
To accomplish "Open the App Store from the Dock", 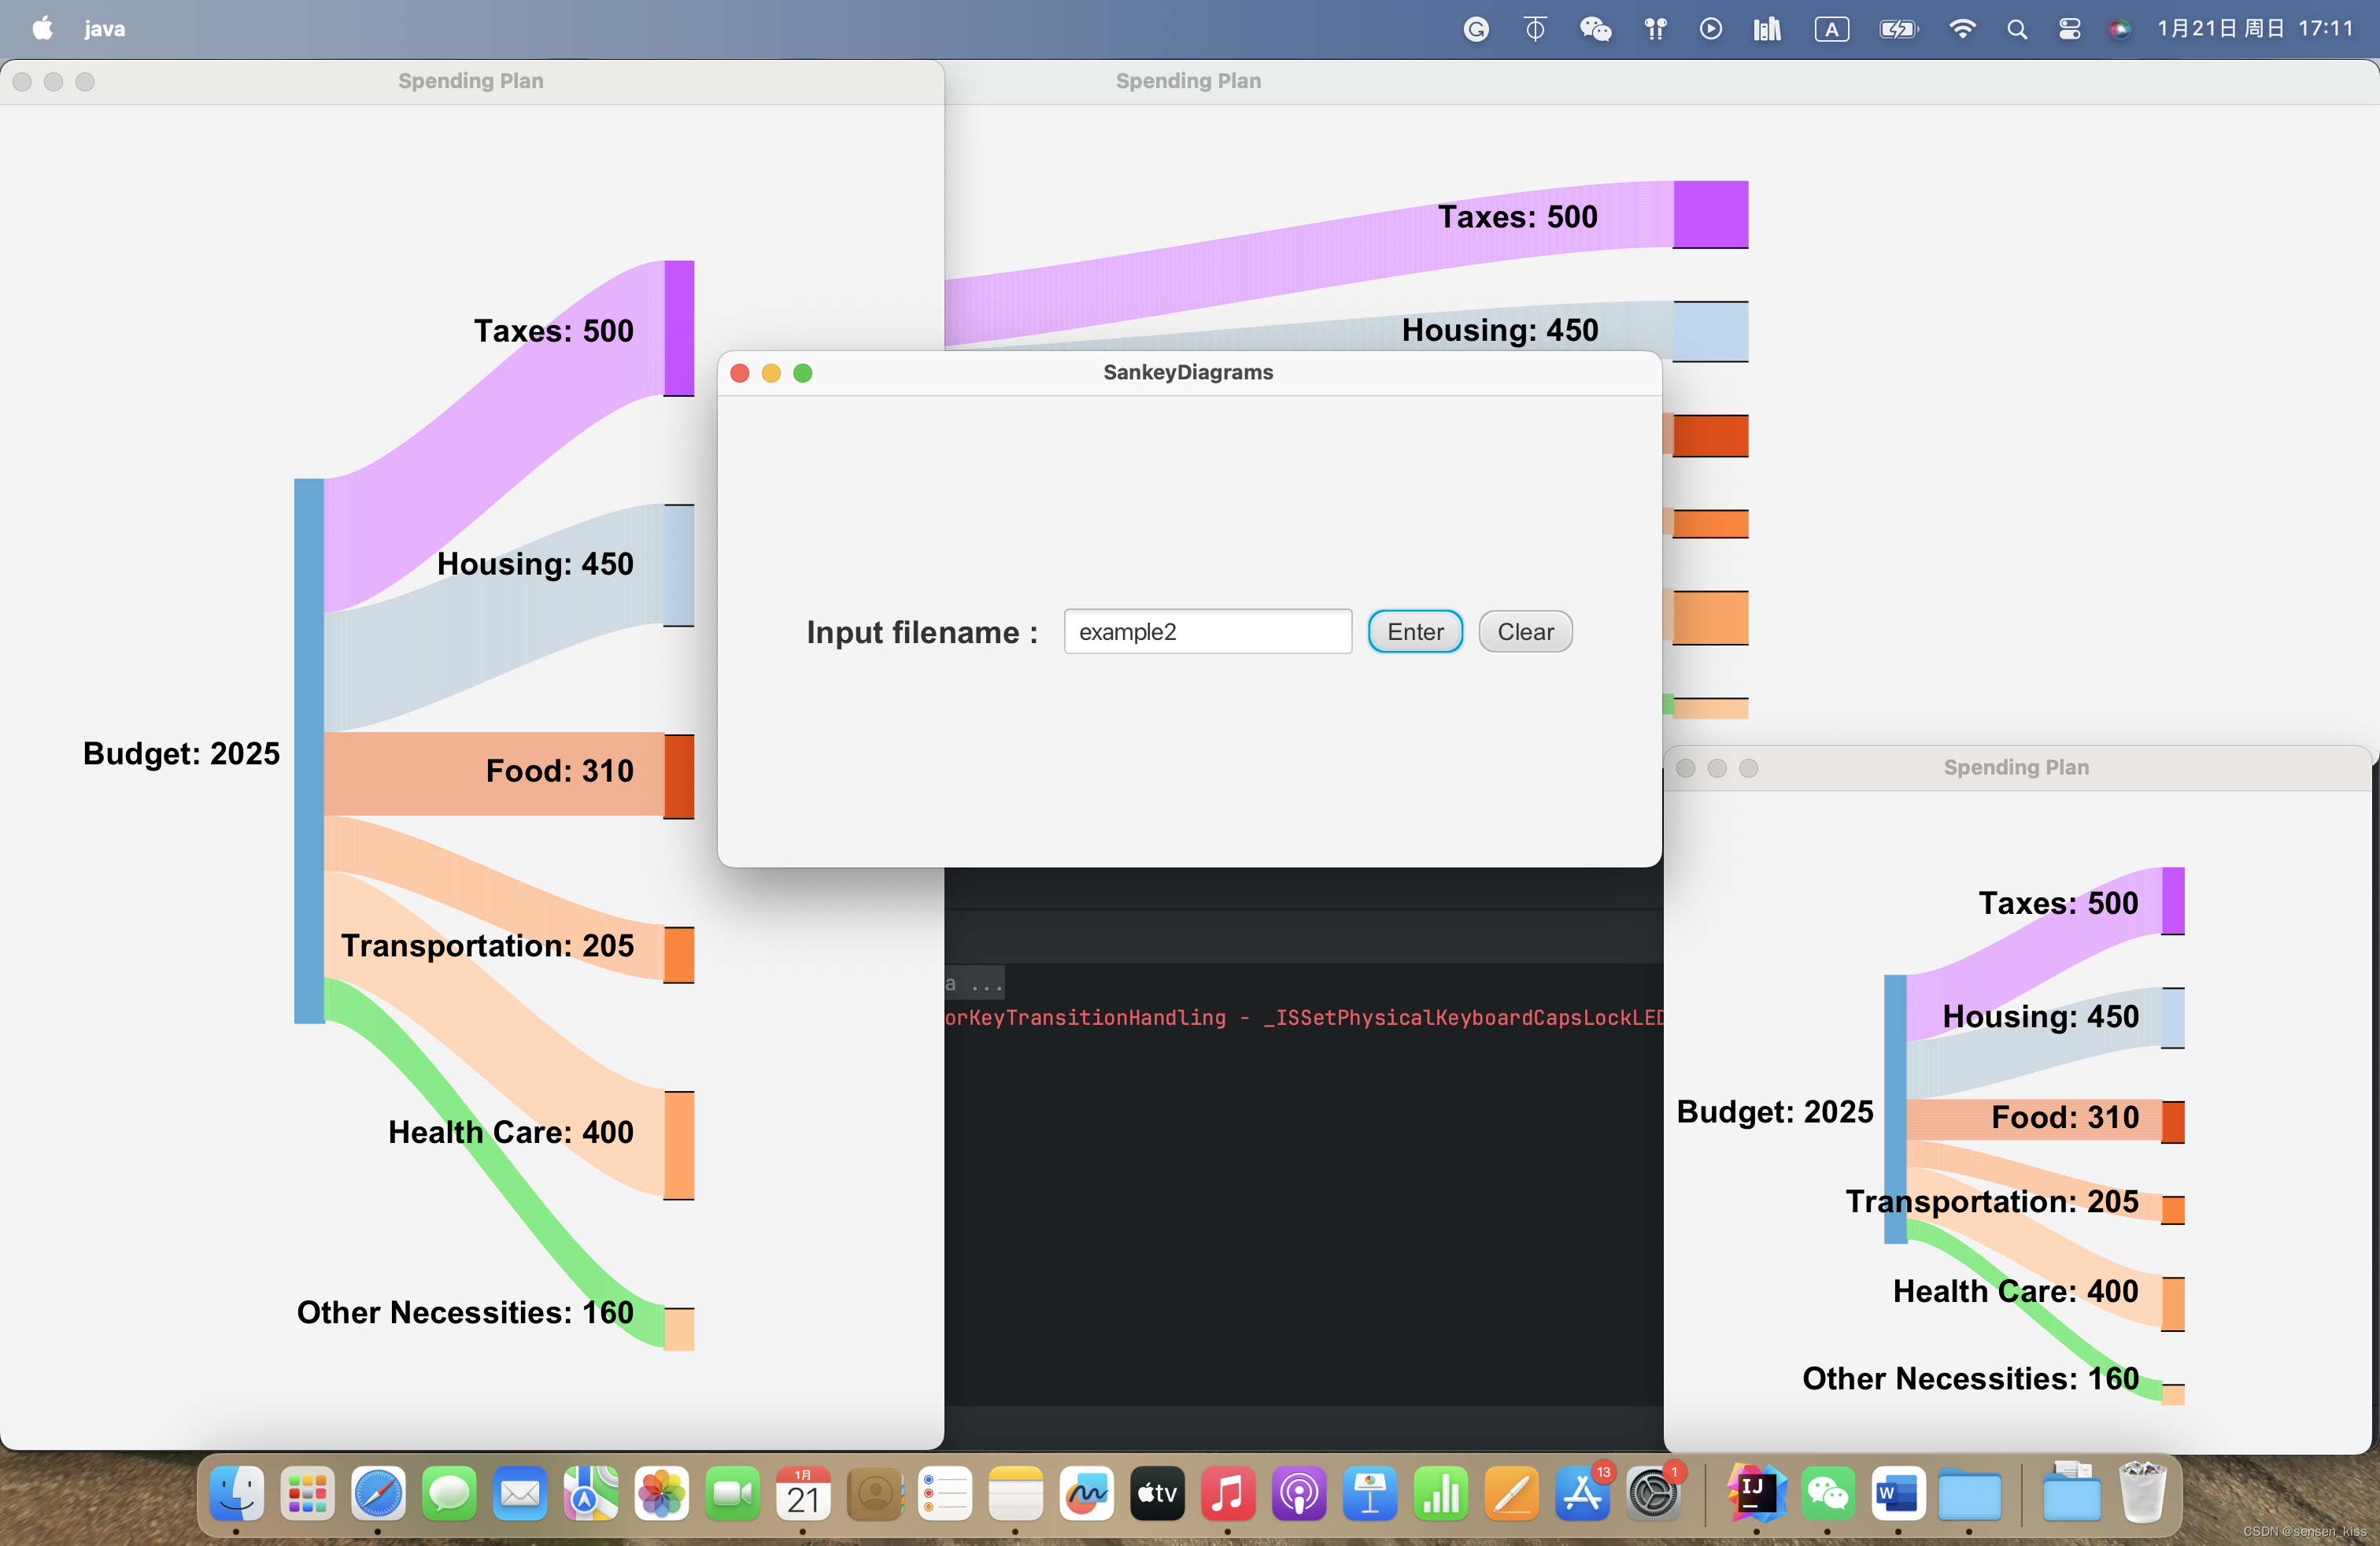I will click(x=1583, y=1496).
